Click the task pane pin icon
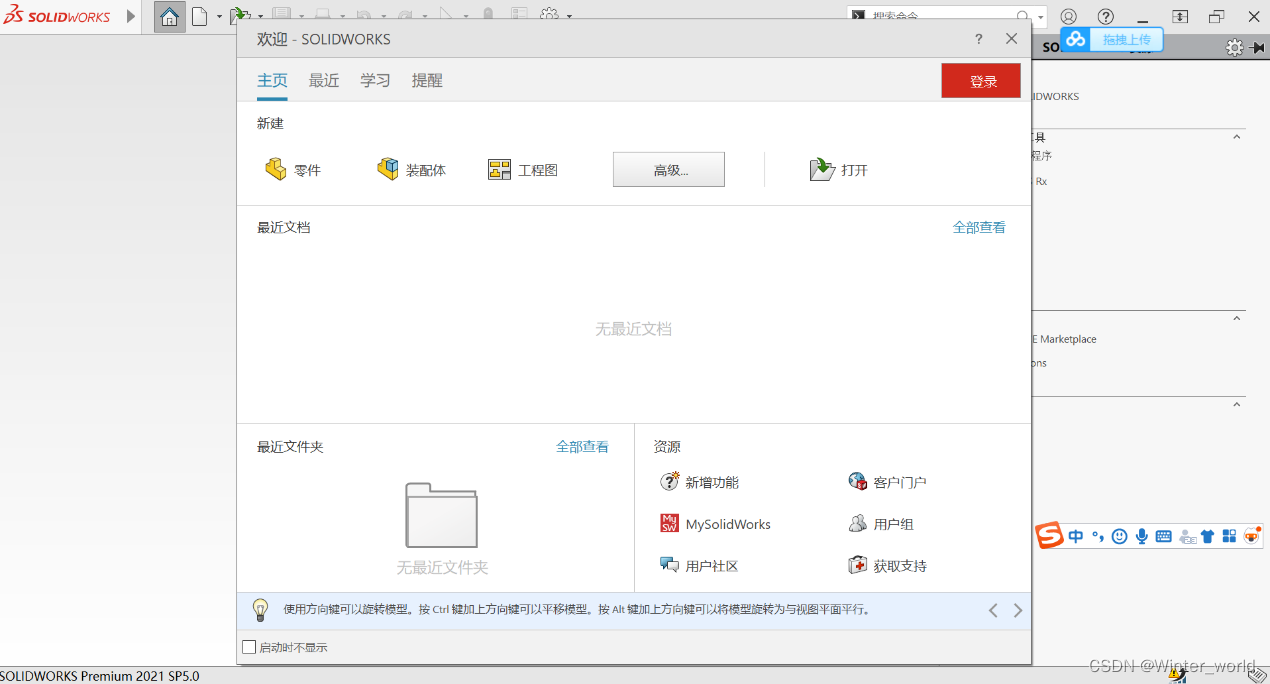This screenshot has width=1270, height=684. (1258, 47)
